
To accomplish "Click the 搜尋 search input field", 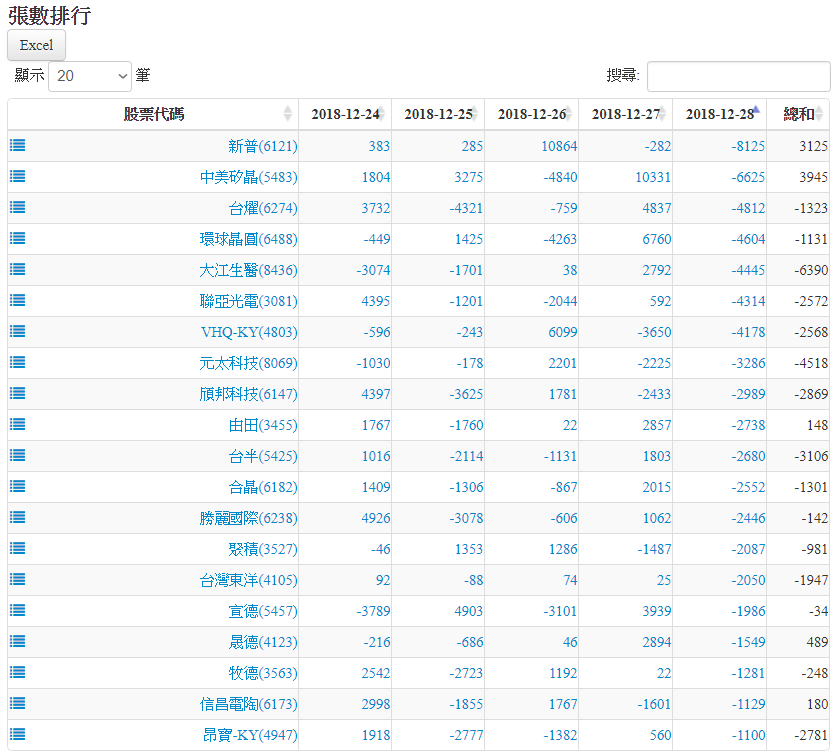I will (738, 76).
